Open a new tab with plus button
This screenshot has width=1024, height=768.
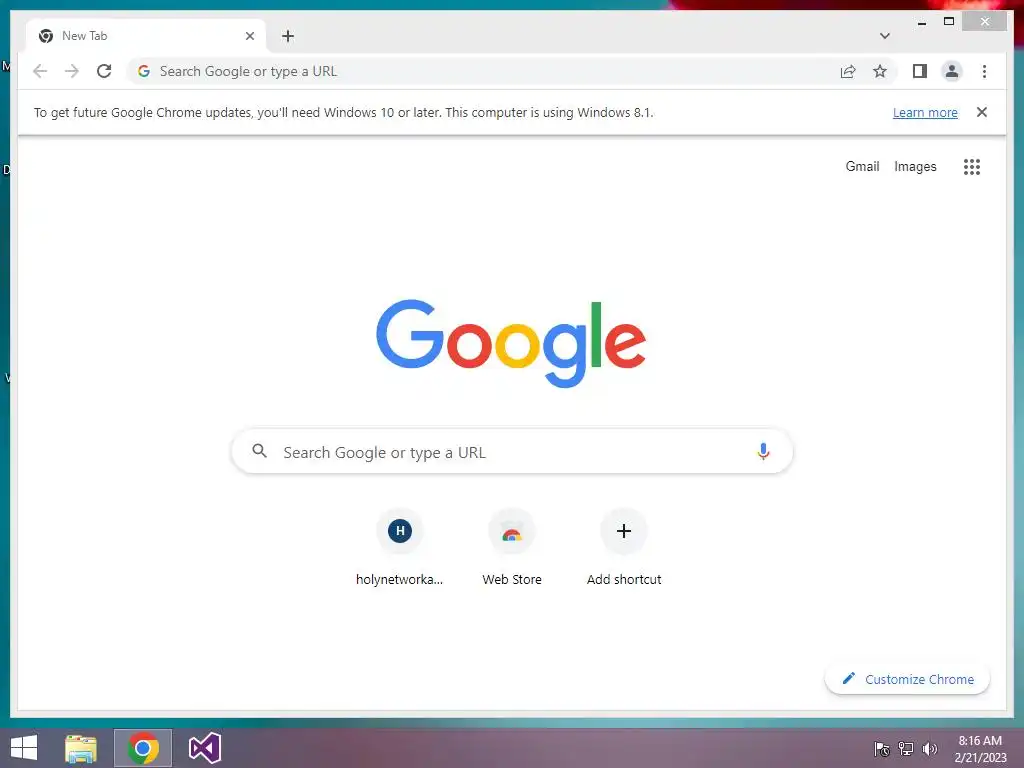coord(288,36)
